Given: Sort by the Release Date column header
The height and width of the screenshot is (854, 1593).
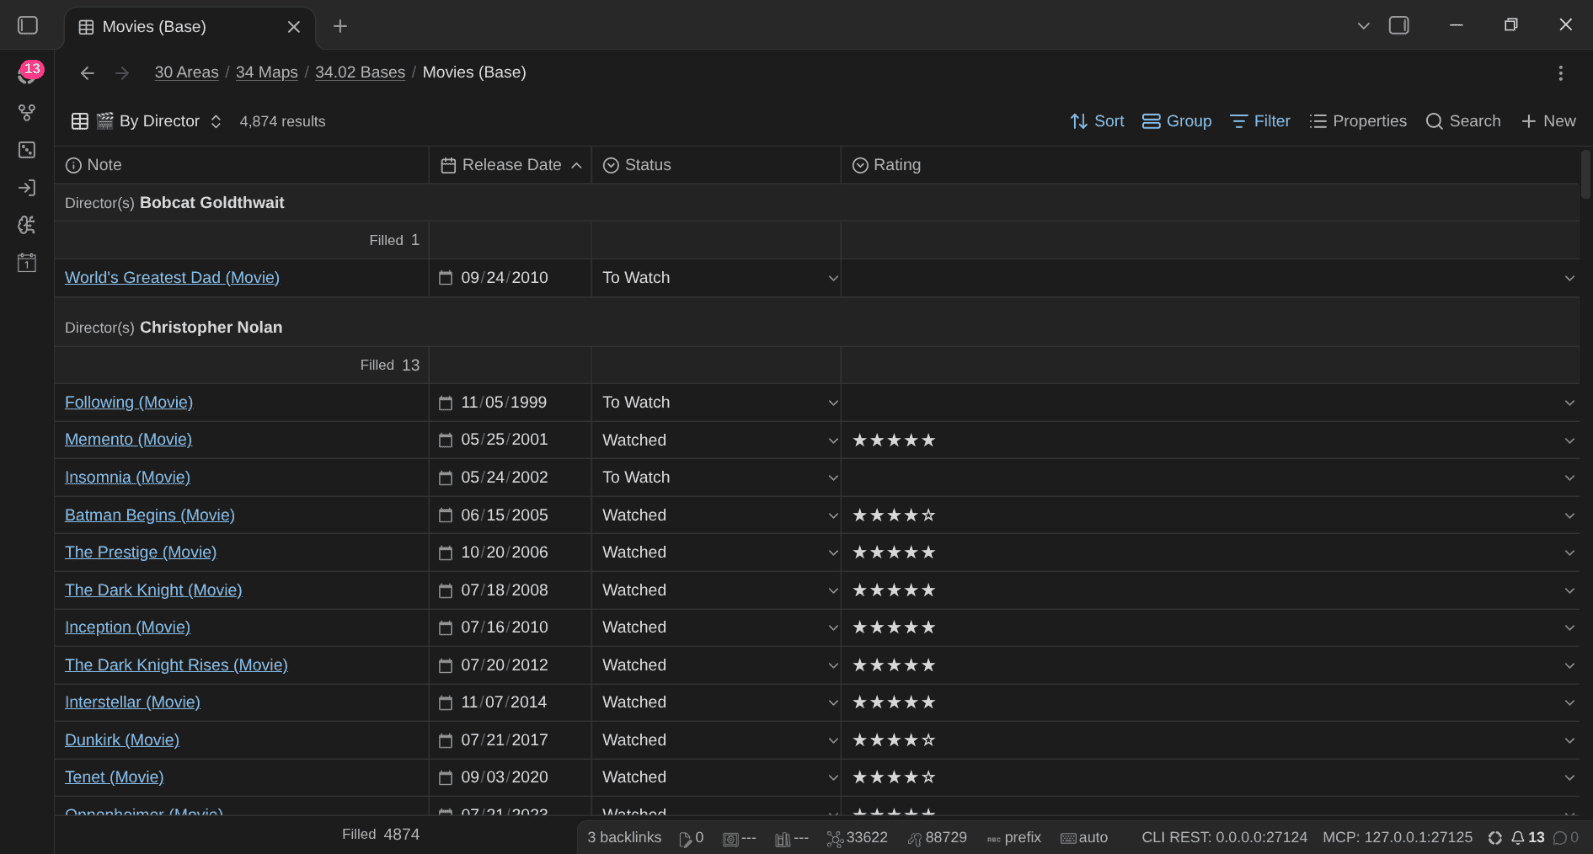Looking at the screenshot, I should [x=510, y=165].
